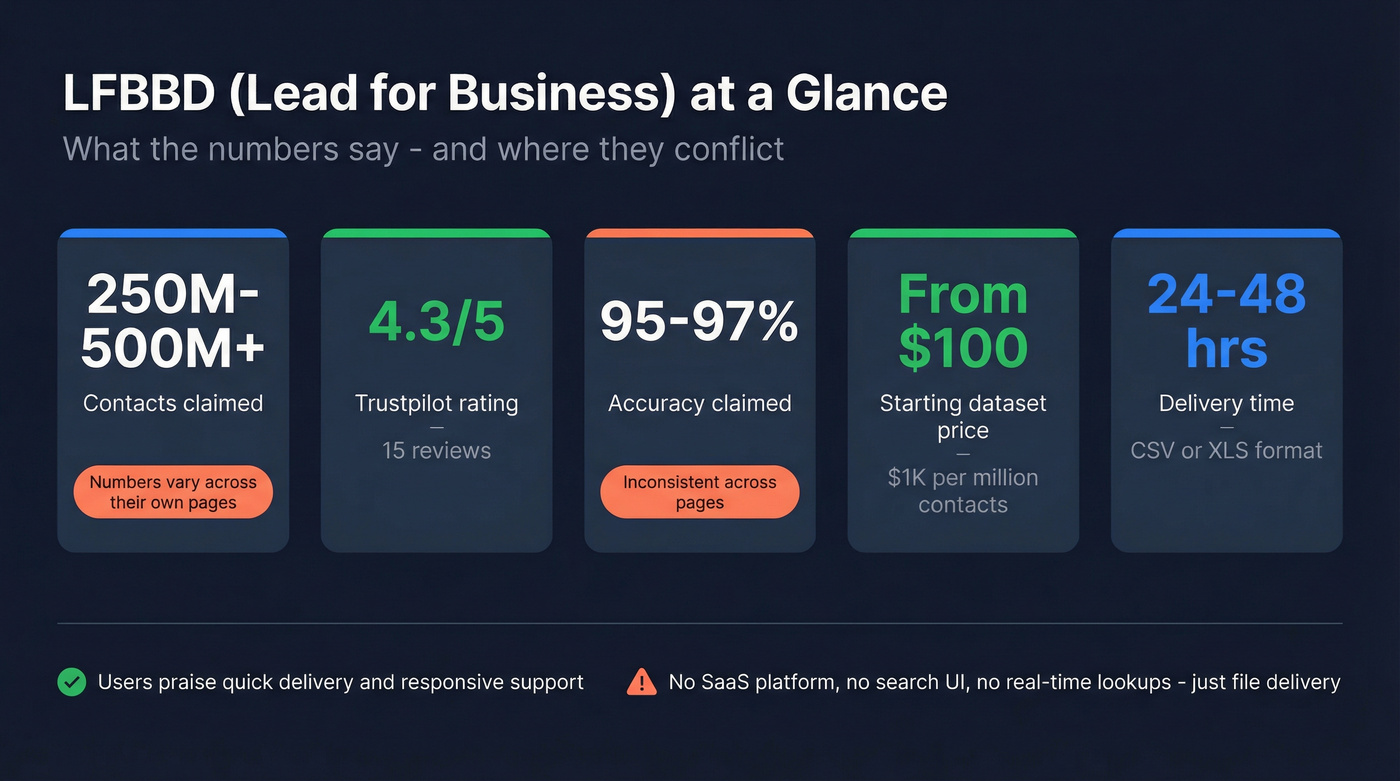Click the "Contacts claimed" label
Viewport: 1400px width, 781px height.
(173, 403)
